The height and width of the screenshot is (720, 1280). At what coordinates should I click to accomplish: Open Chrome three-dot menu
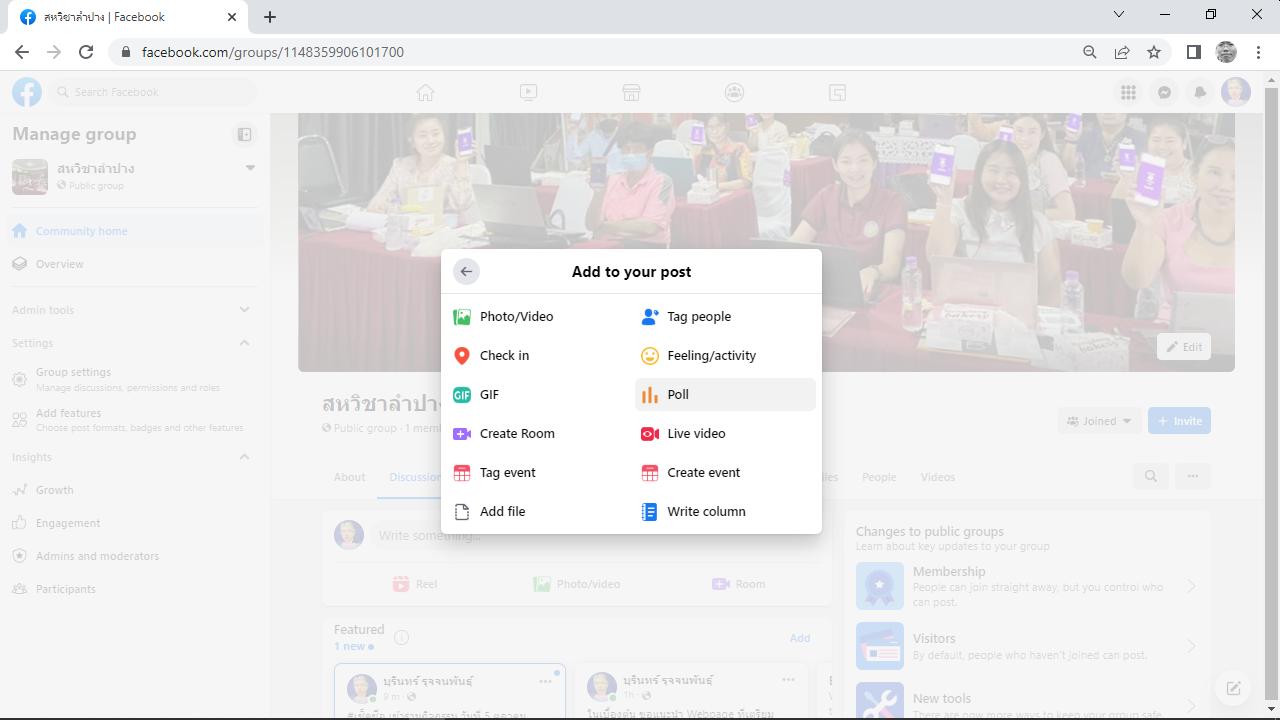point(1259,52)
